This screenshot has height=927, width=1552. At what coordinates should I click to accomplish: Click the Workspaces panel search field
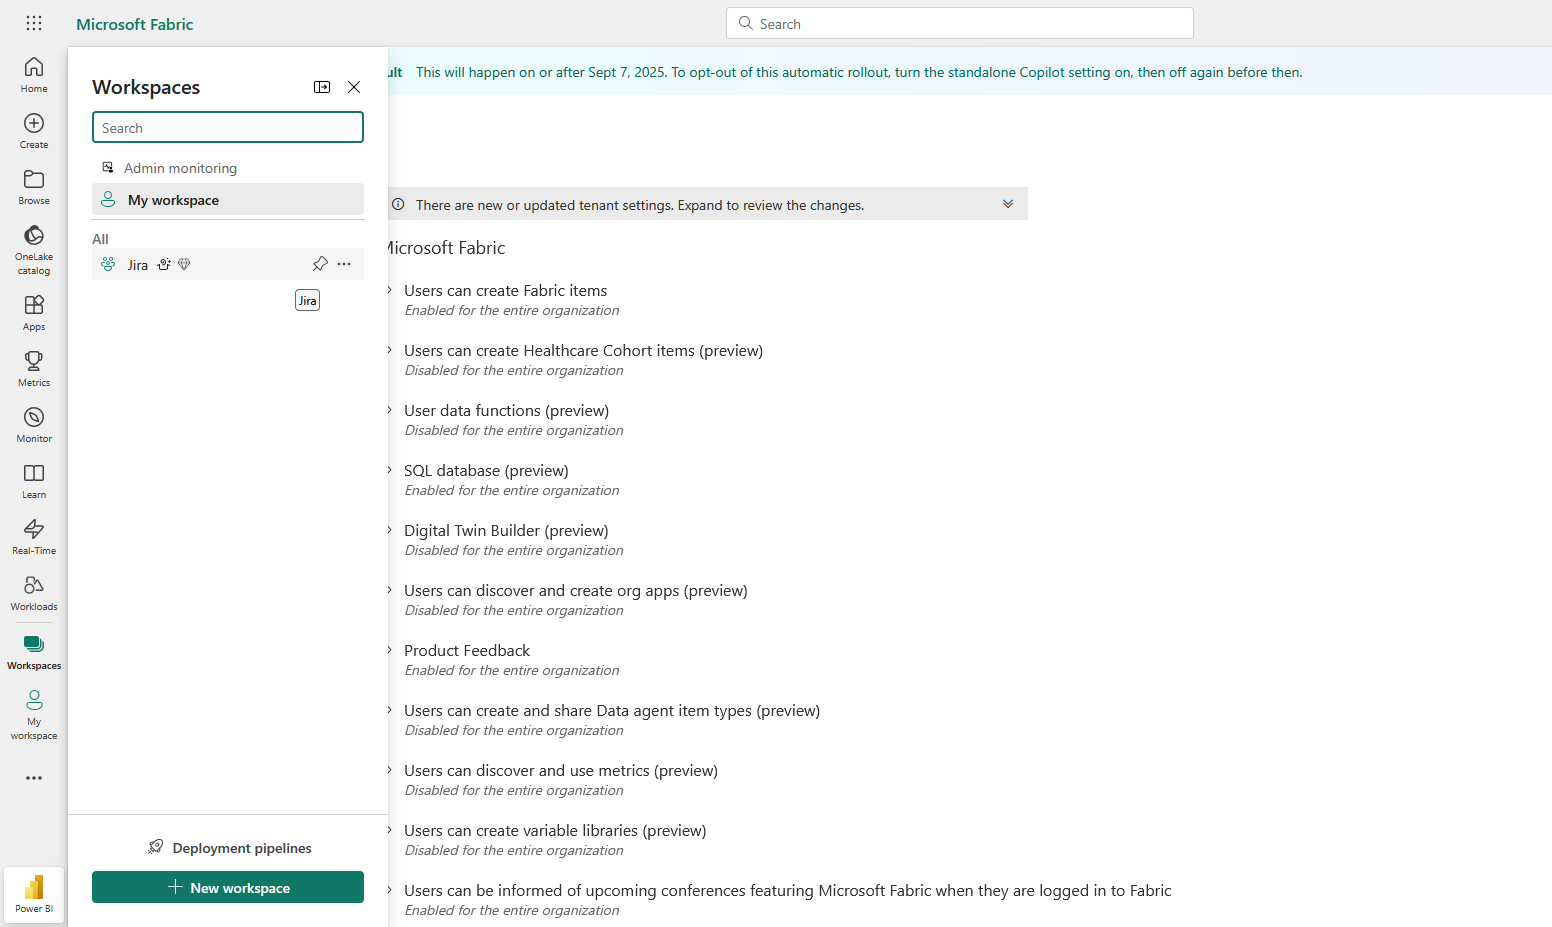(228, 128)
